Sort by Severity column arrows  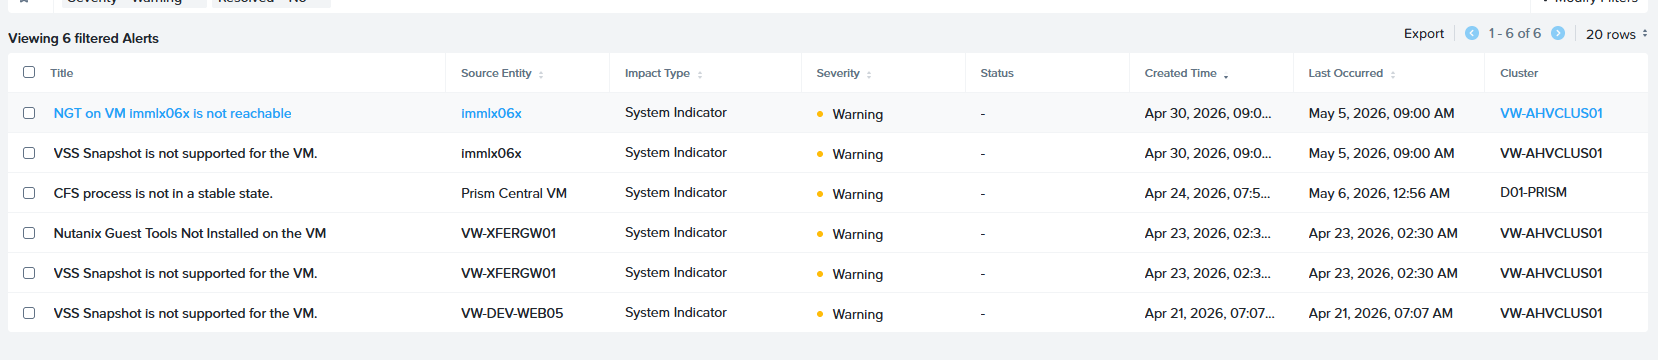point(869,74)
